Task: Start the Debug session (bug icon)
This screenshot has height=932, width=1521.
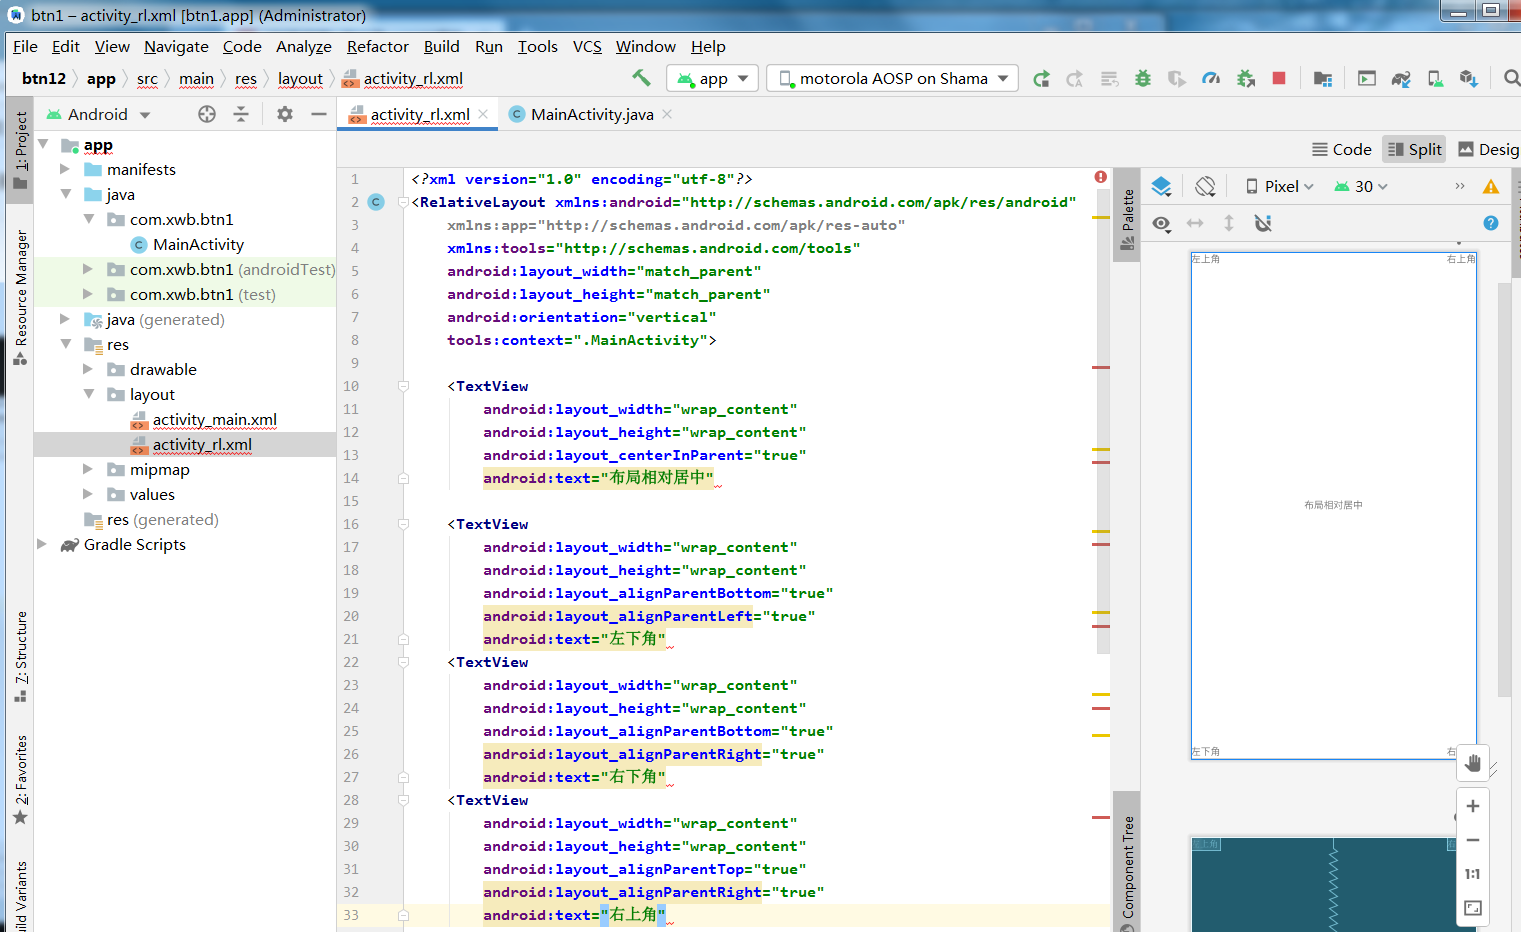Action: click(1142, 78)
